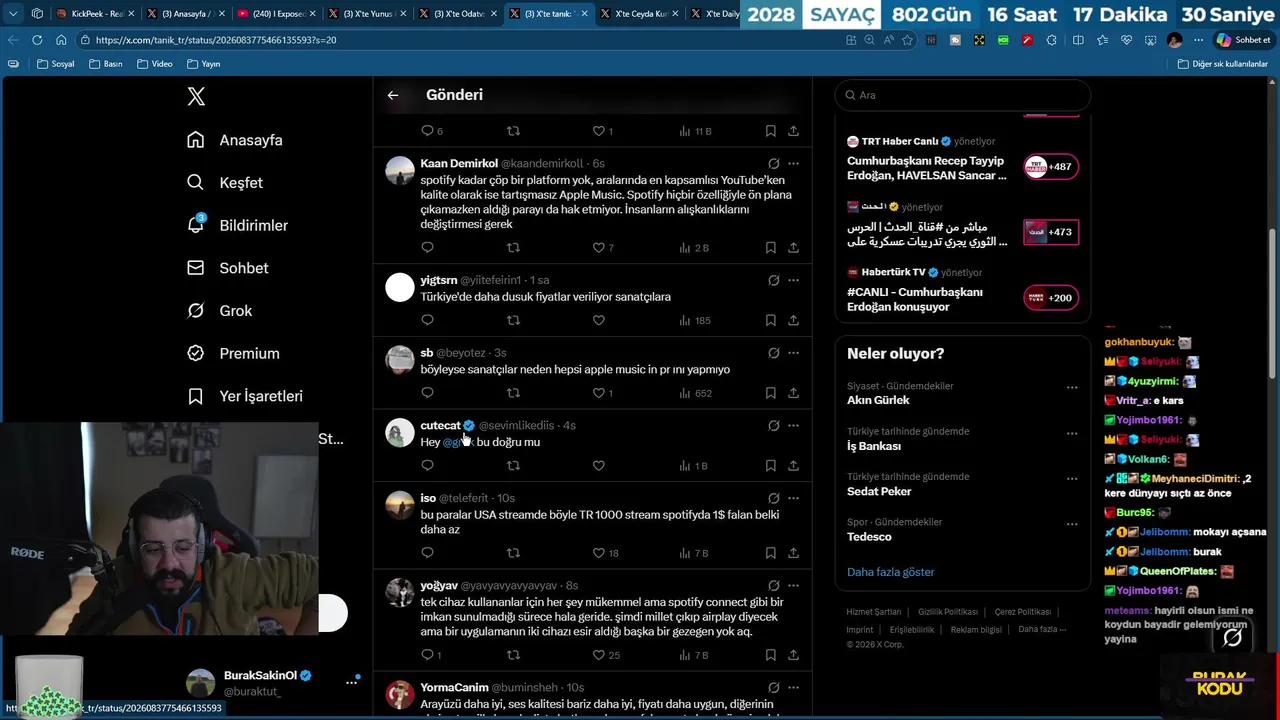The height and width of the screenshot is (720, 1280).
Task: Open Anasayfa from the sidebar
Action: point(235,140)
